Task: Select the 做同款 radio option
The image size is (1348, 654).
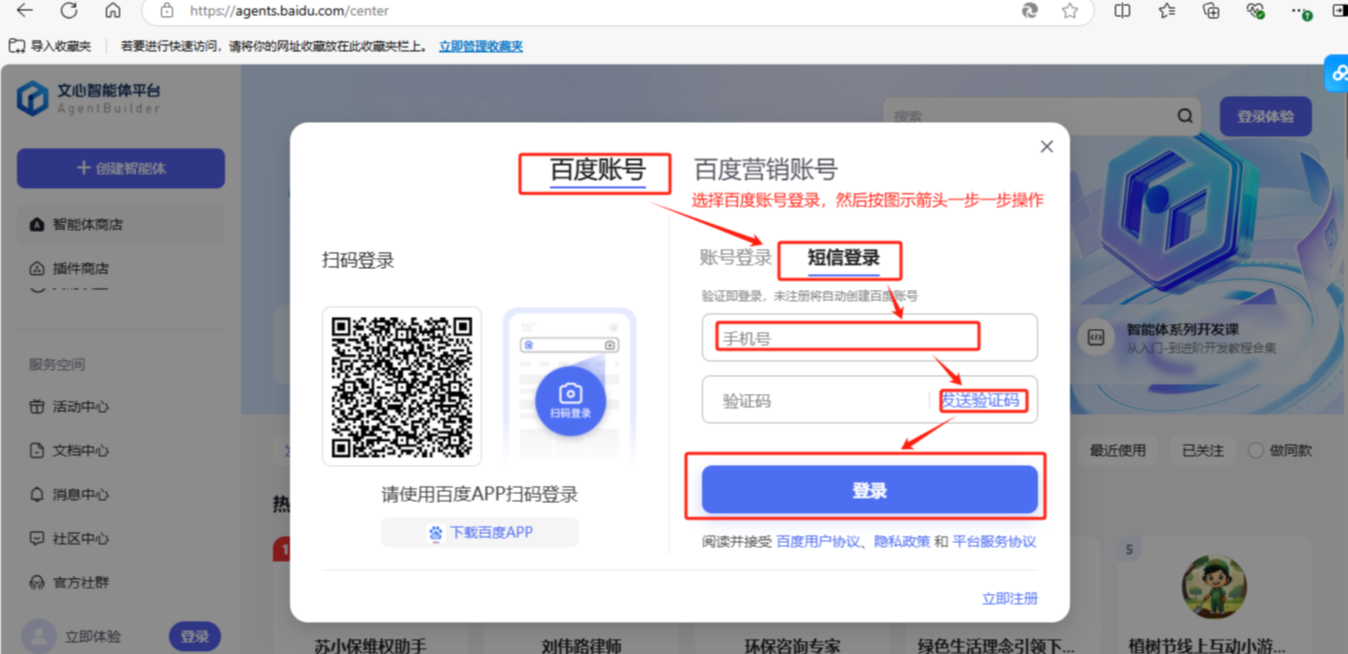Action: (1256, 451)
